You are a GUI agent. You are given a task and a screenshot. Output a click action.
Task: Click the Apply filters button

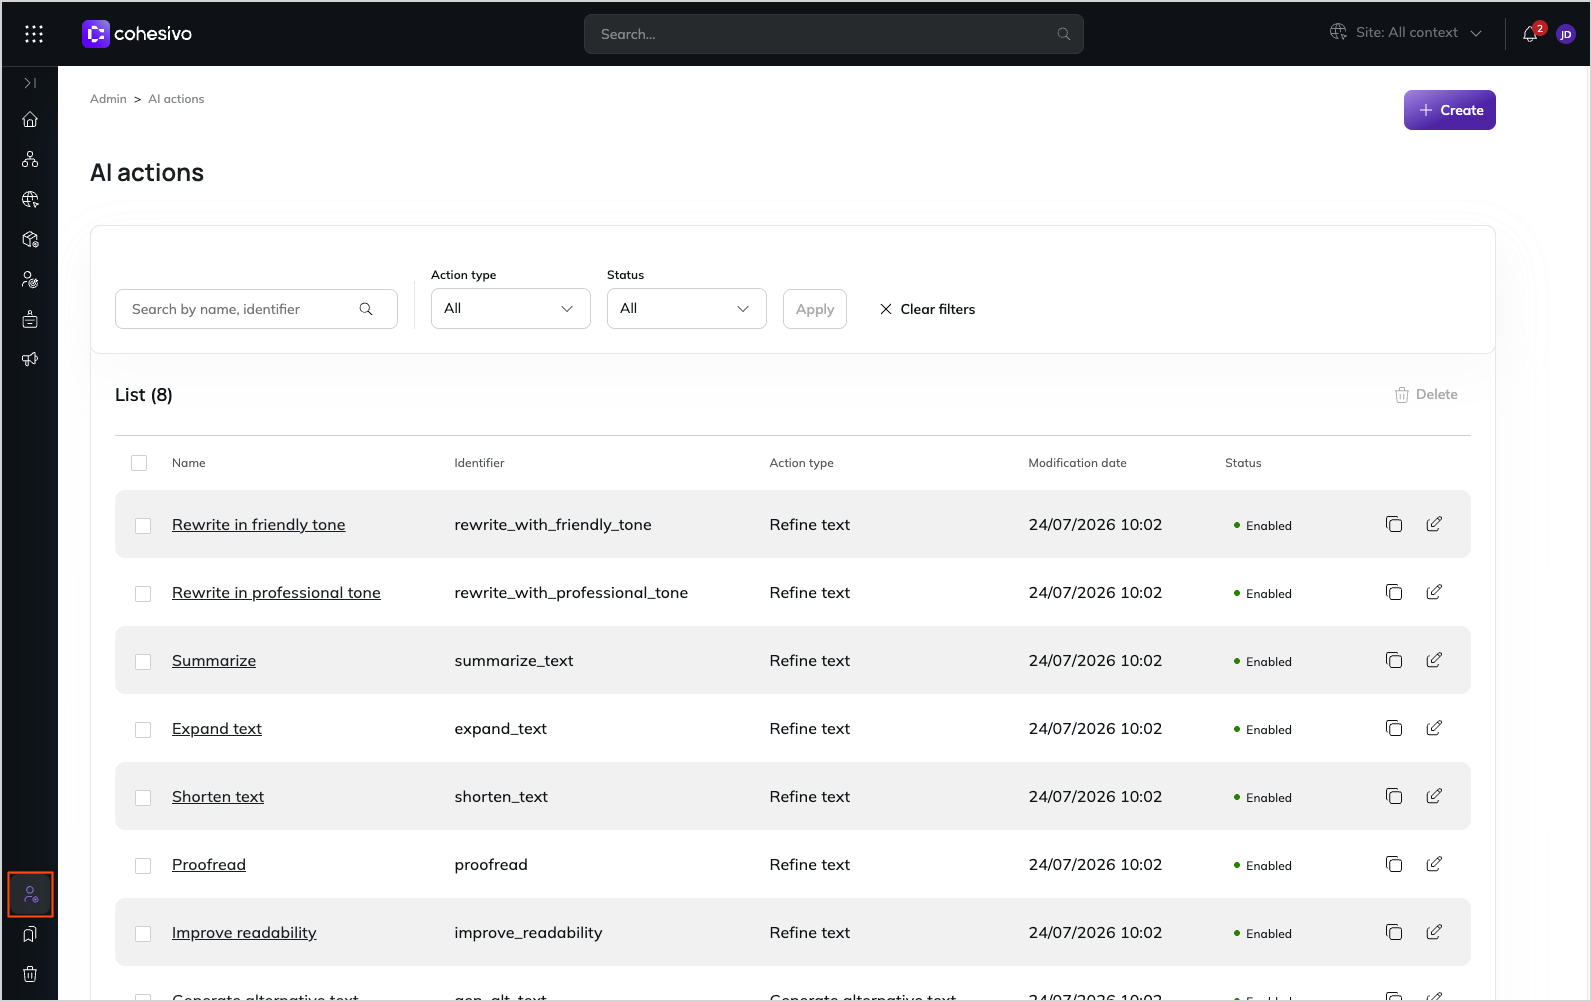click(x=815, y=309)
